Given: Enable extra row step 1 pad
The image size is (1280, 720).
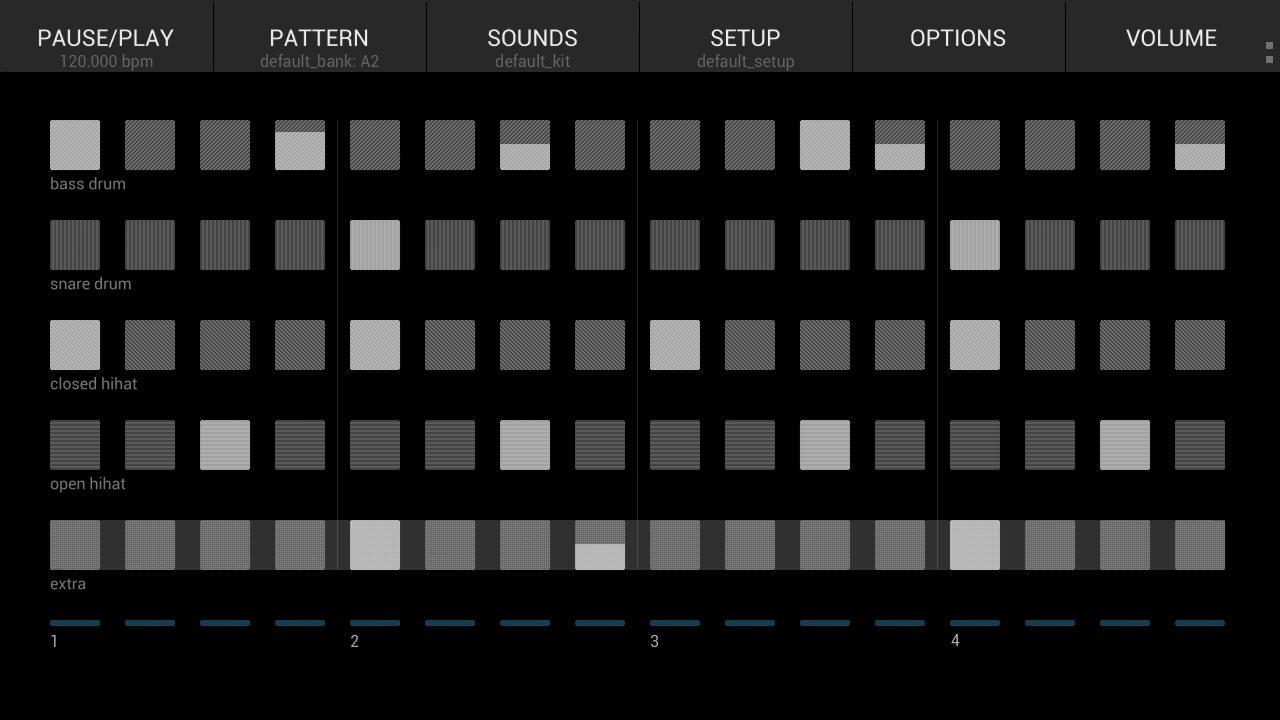Looking at the screenshot, I should click(75, 545).
